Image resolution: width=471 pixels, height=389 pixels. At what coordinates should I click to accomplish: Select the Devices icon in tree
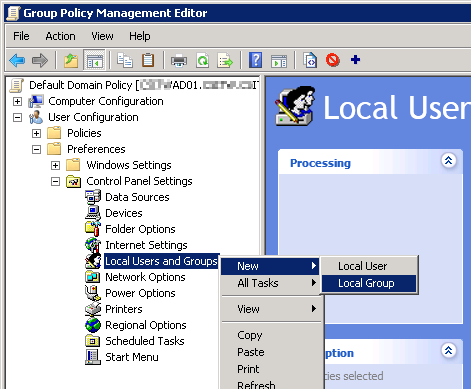coord(93,213)
